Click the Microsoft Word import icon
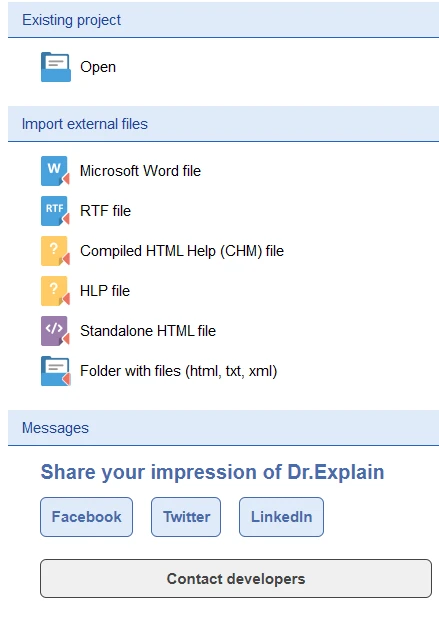This screenshot has height=617, width=439. coord(55,171)
